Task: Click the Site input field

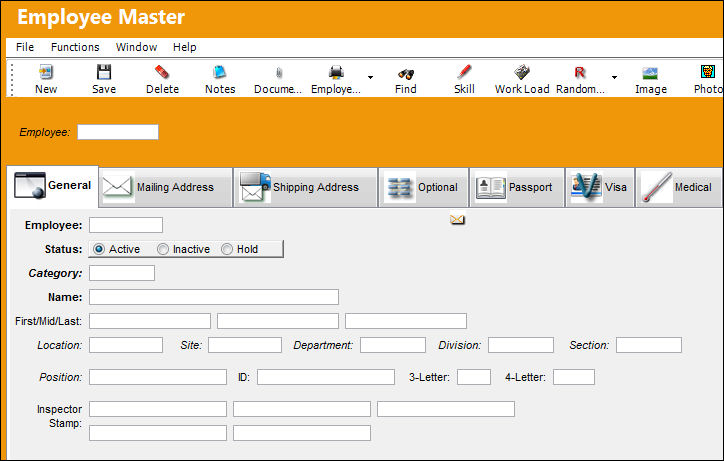Action: (x=245, y=345)
